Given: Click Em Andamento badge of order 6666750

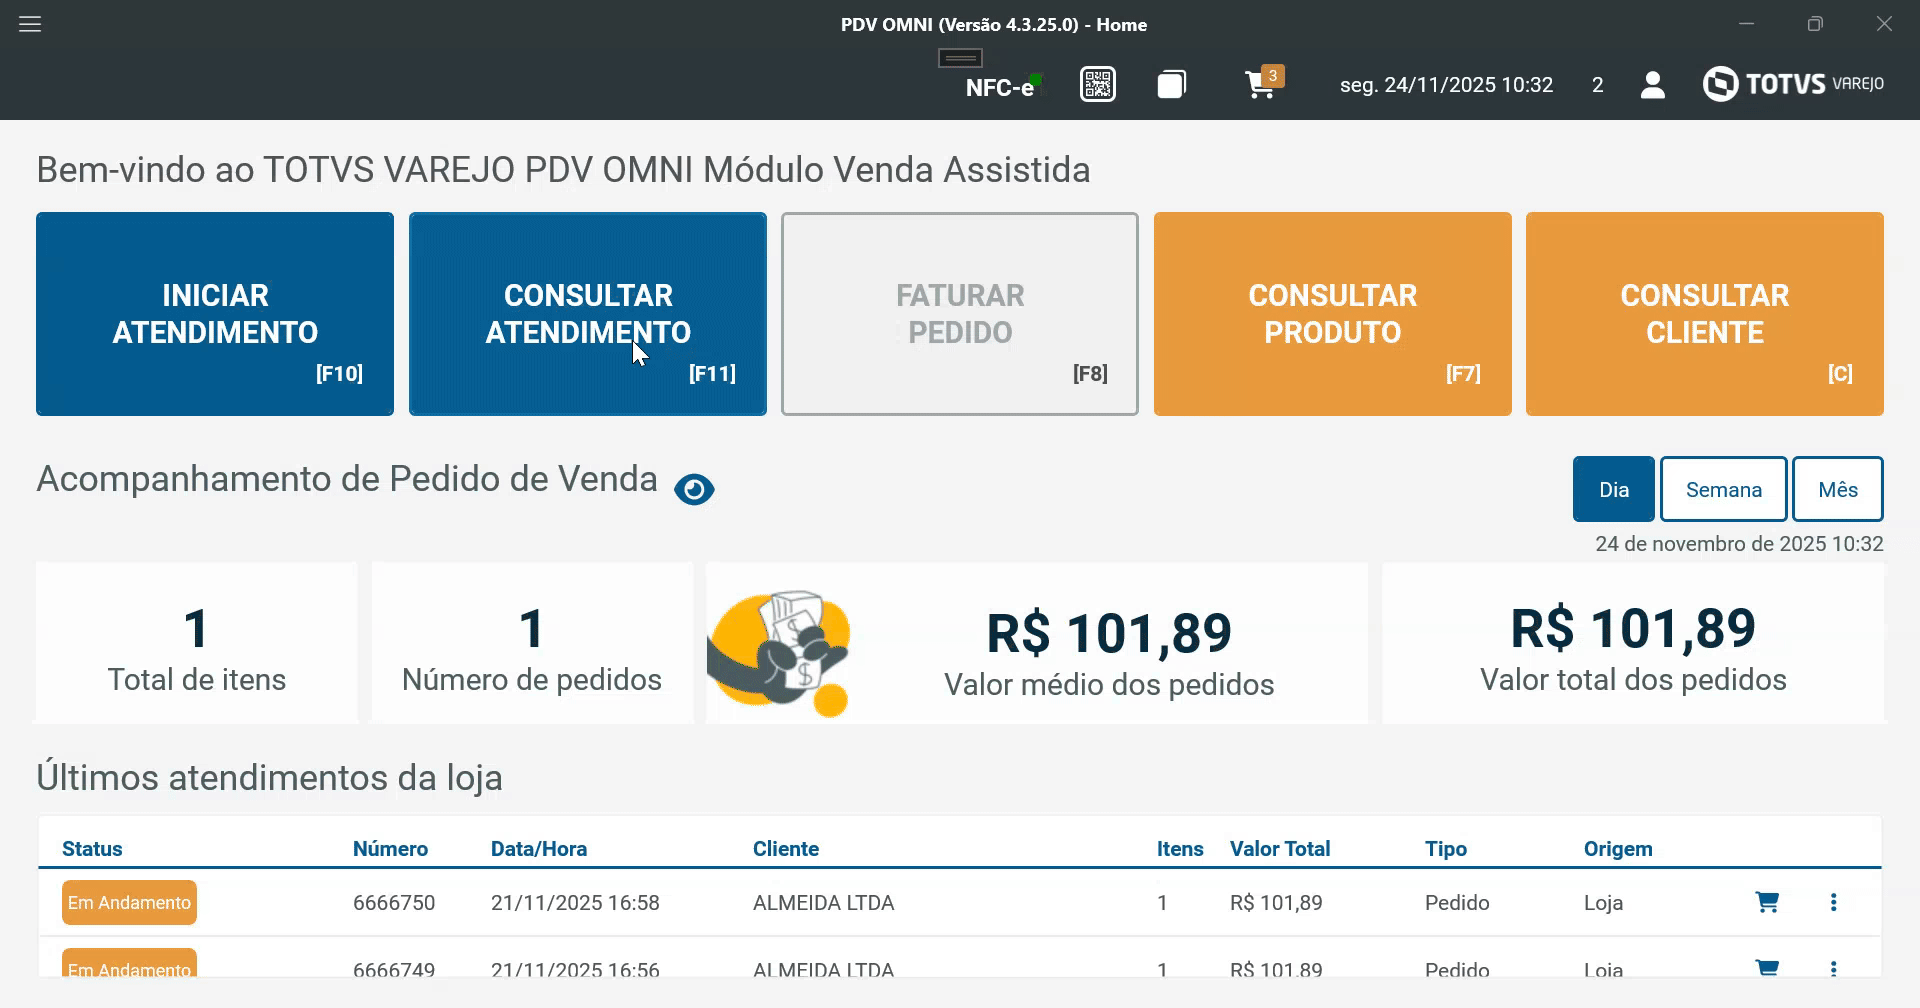Looking at the screenshot, I should (129, 902).
